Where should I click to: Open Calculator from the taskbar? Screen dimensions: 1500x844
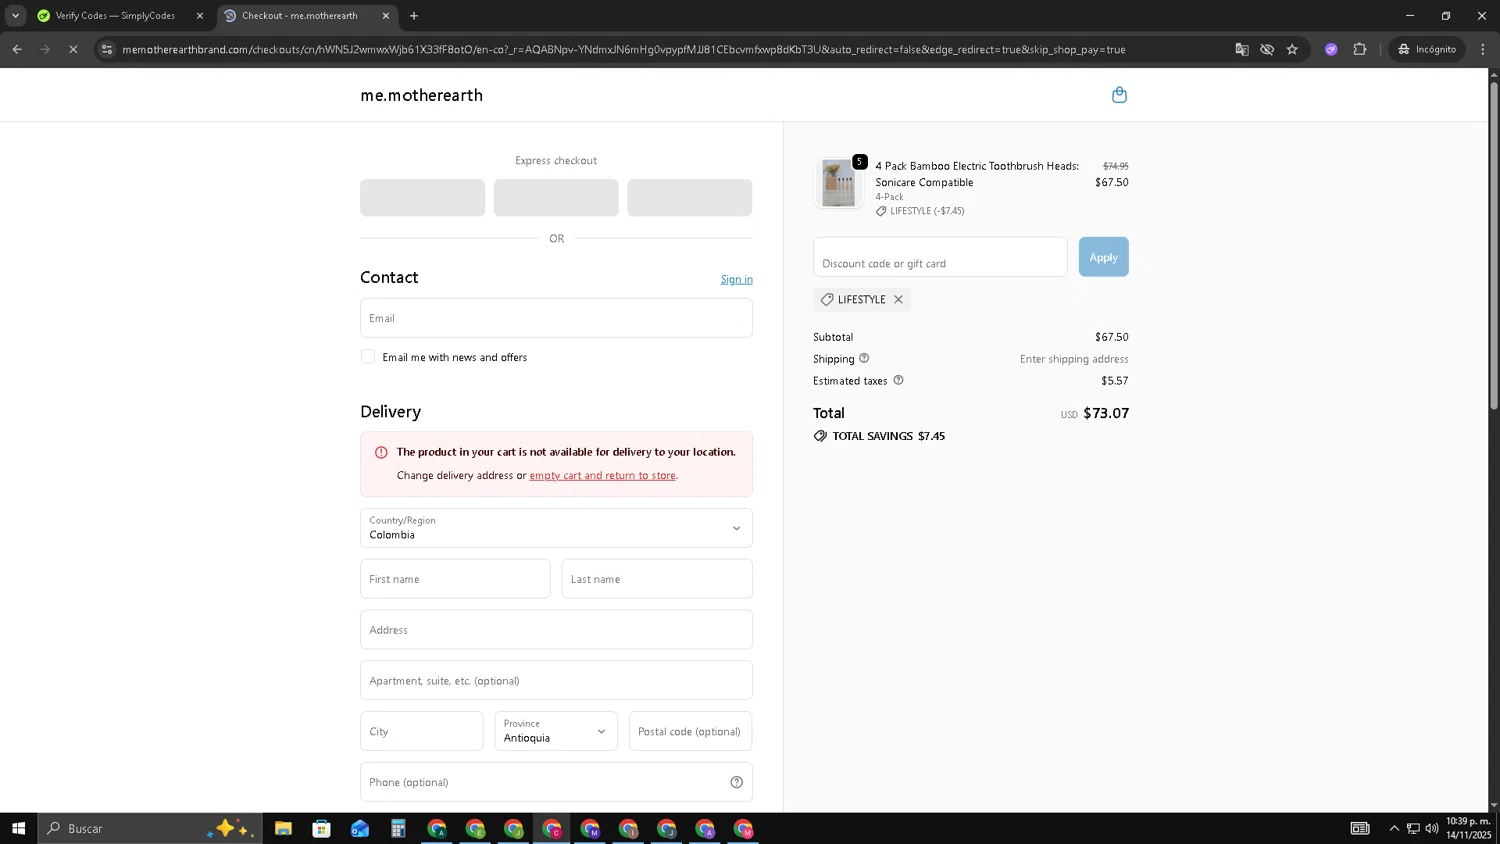click(x=398, y=828)
